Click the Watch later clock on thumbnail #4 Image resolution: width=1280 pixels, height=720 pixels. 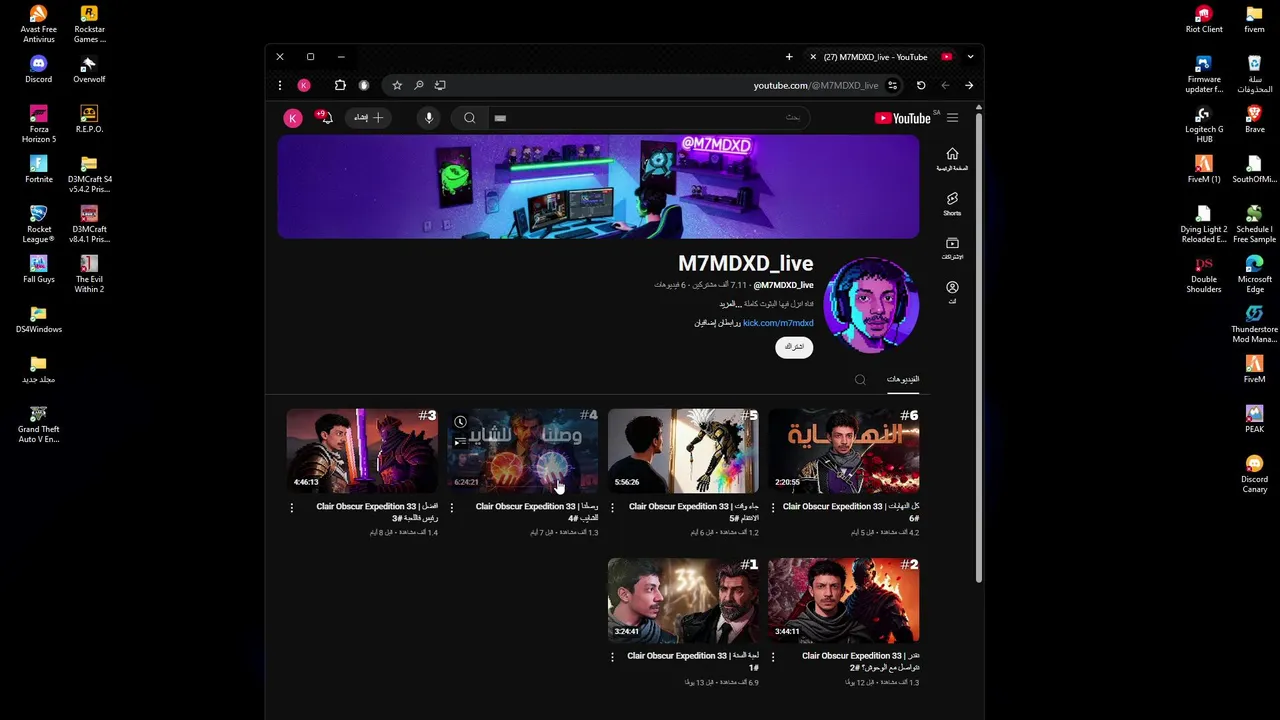[460, 422]
